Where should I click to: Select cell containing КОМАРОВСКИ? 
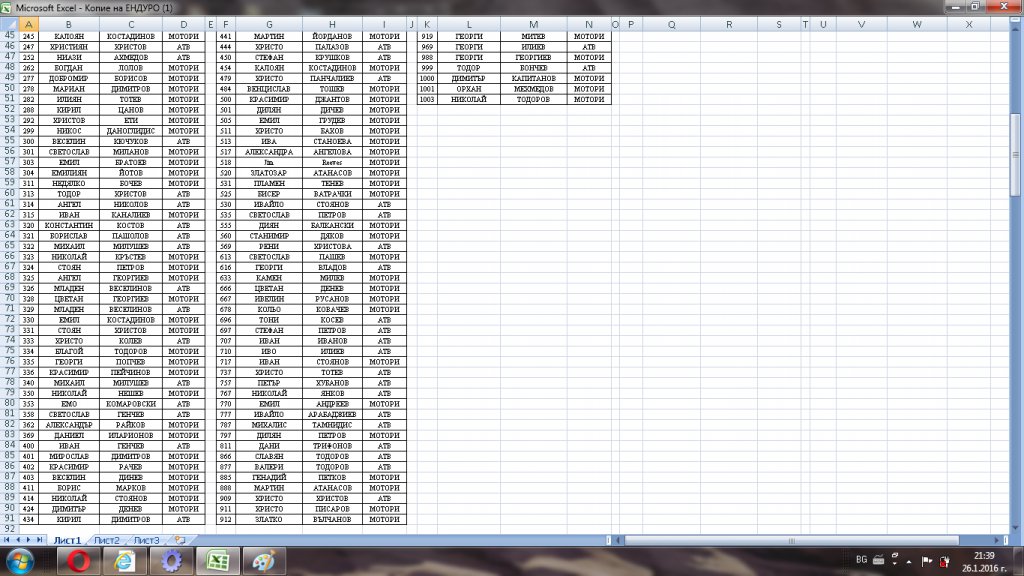pyautogui.click(x=131, y=404)
